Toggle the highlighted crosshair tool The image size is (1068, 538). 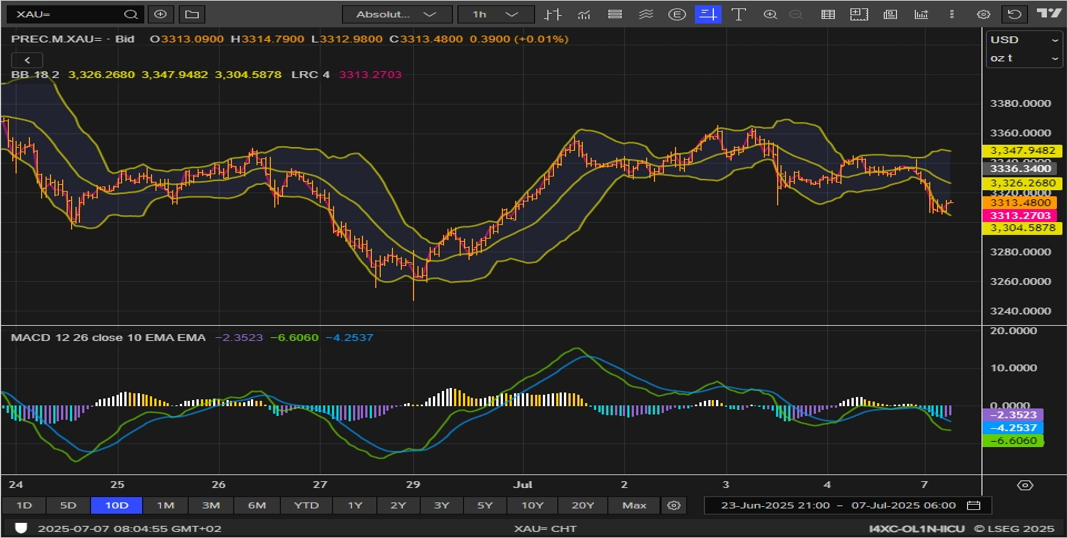coord(708,14)
